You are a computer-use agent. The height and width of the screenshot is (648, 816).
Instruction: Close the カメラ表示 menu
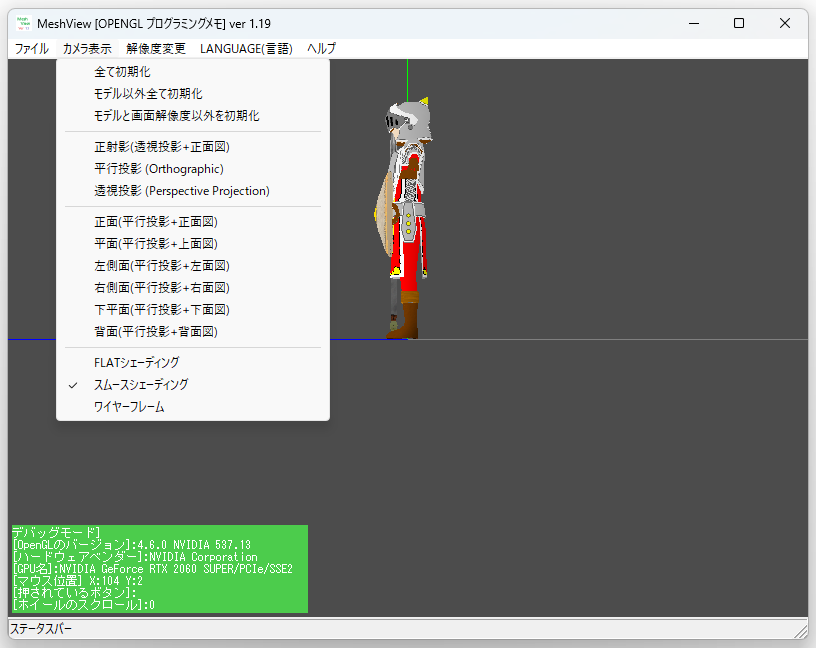[87, 49]
